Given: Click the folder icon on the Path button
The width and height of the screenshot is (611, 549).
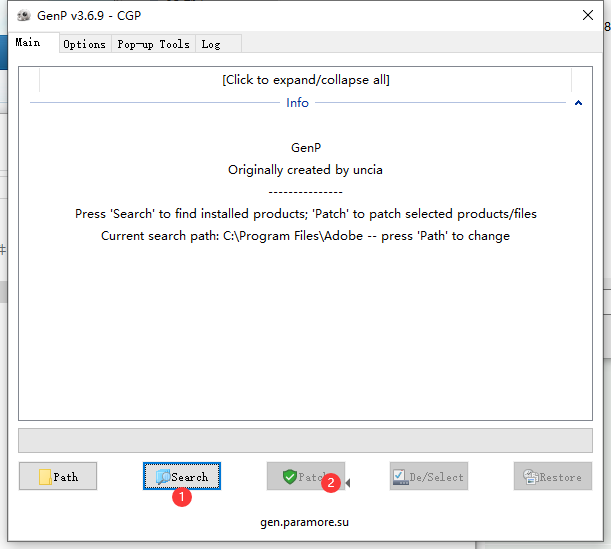Looking at the screenshot, I should point(45,477).
